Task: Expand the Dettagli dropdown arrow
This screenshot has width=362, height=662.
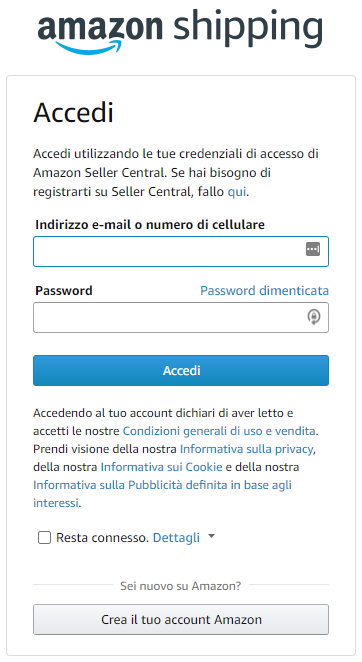Action: pos(211,536)
